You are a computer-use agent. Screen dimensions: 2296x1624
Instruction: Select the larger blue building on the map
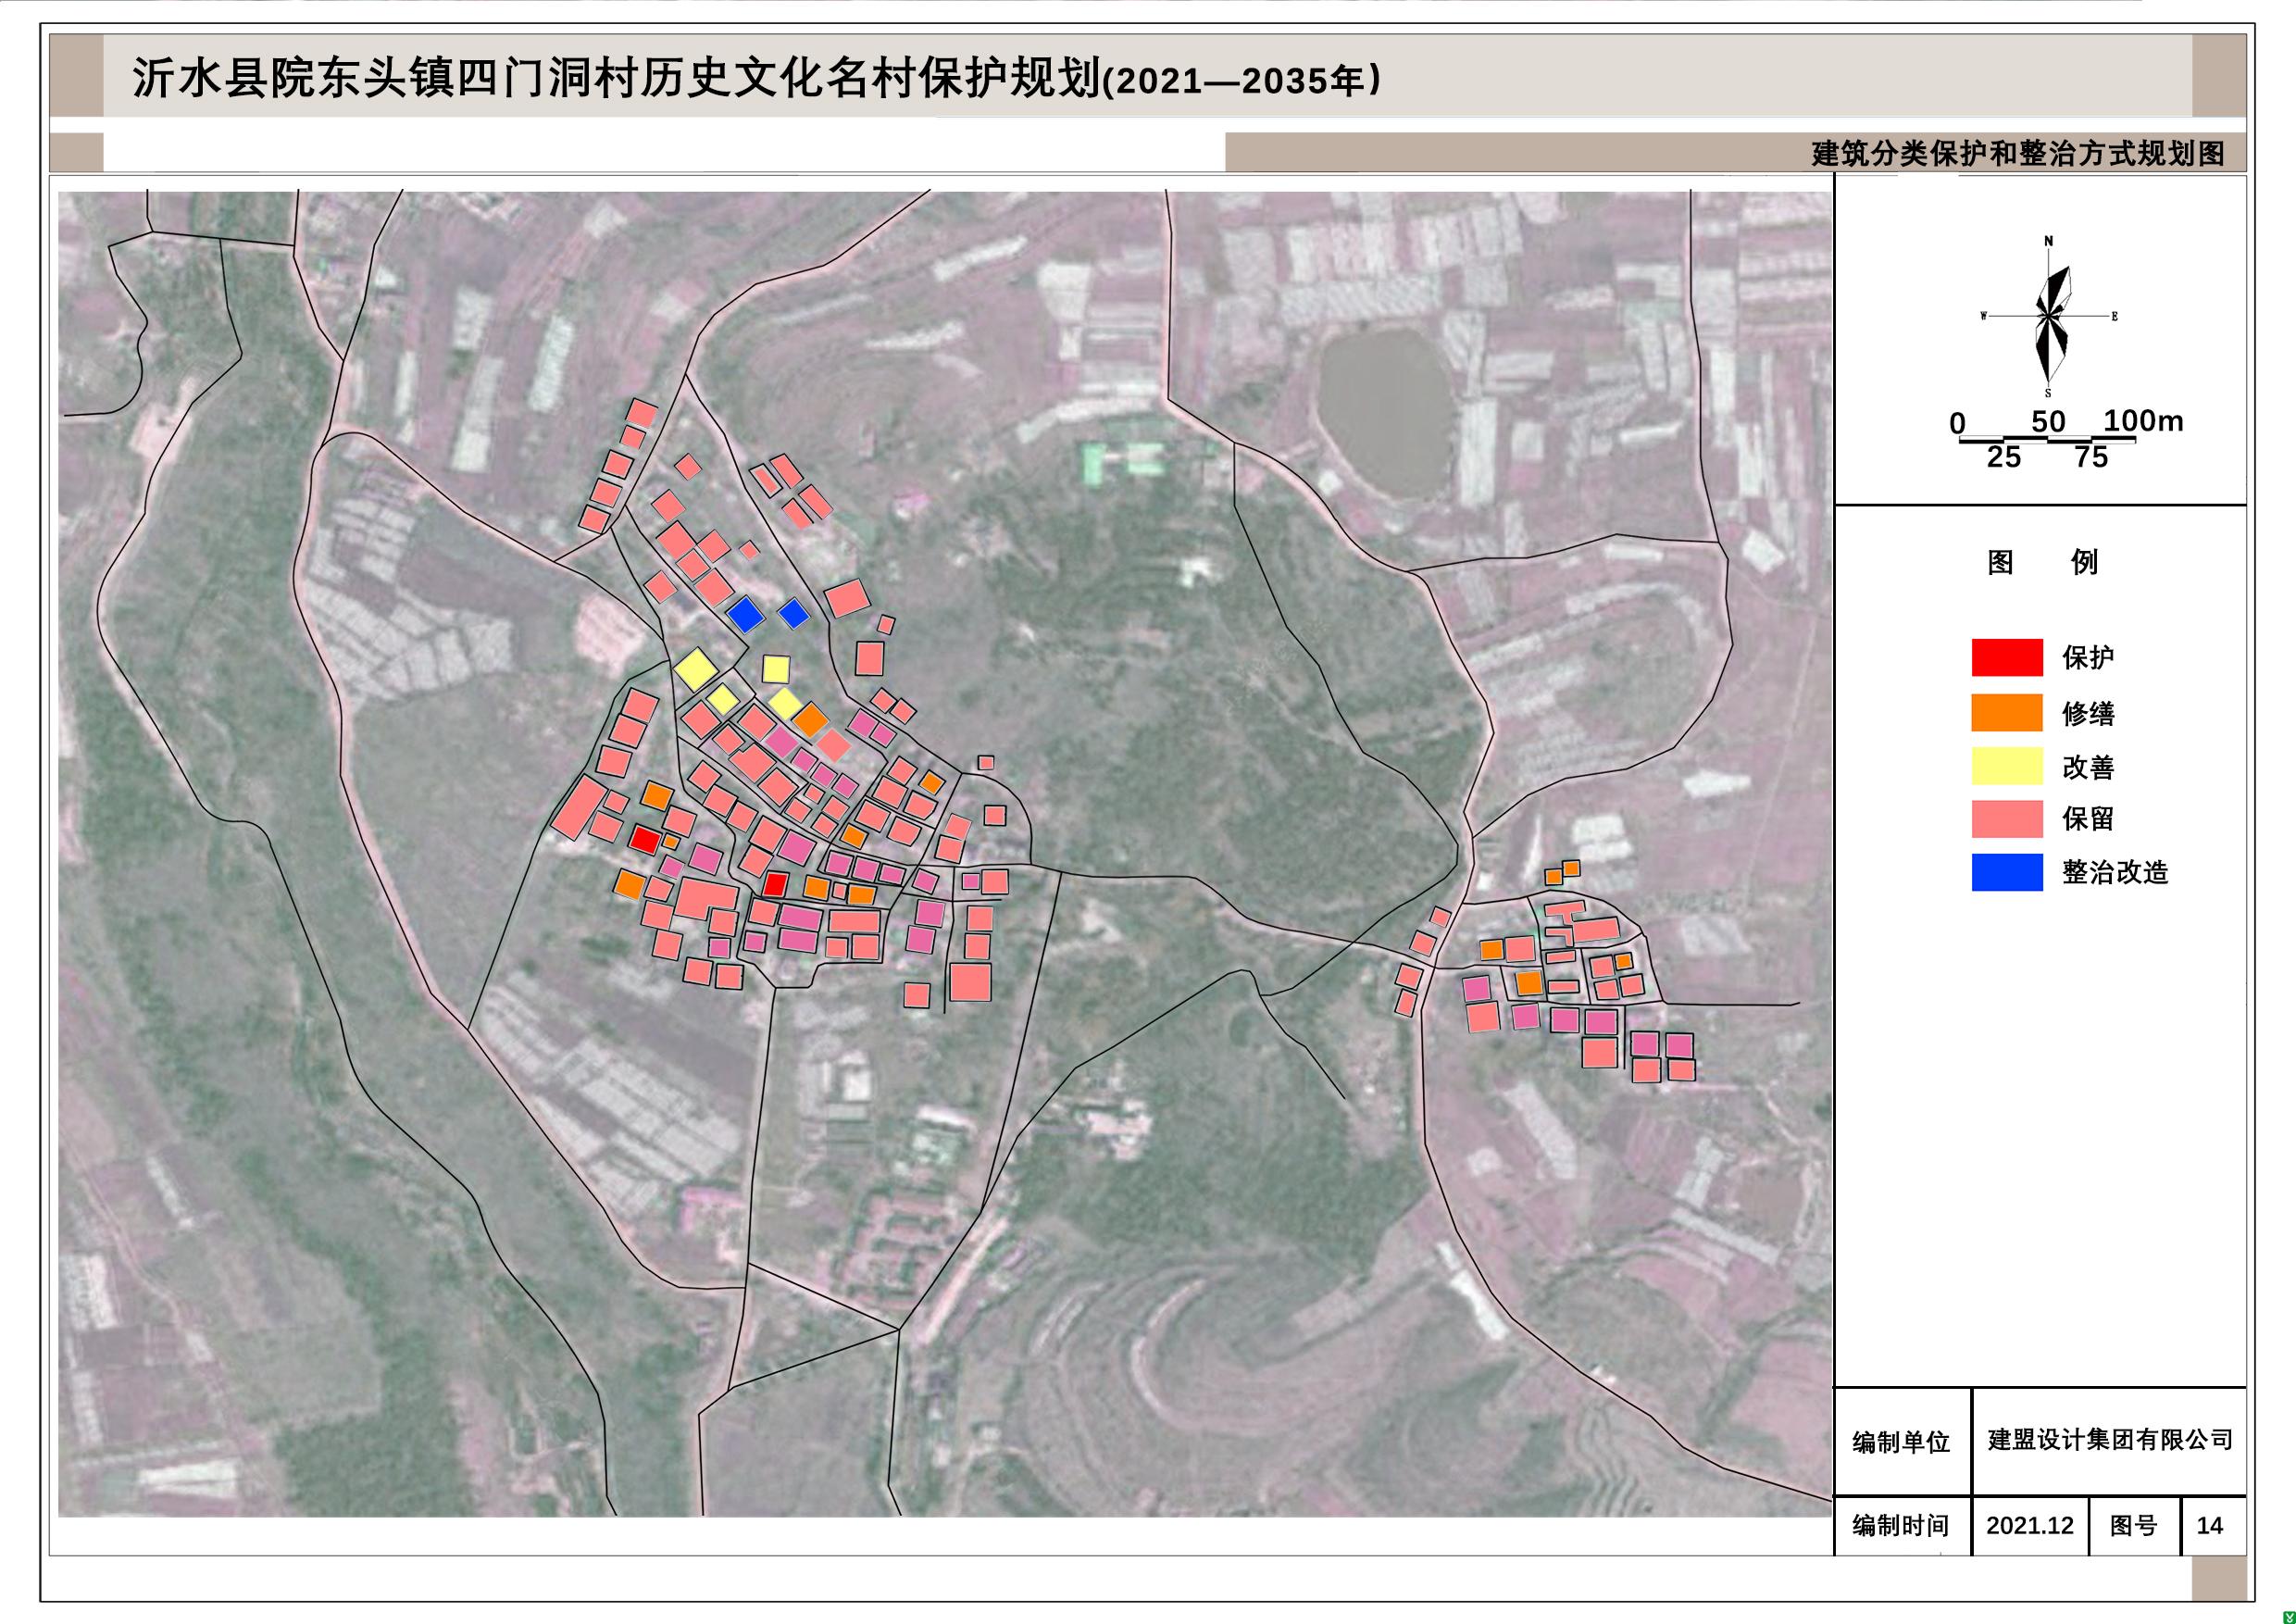(x=746, y=614)
